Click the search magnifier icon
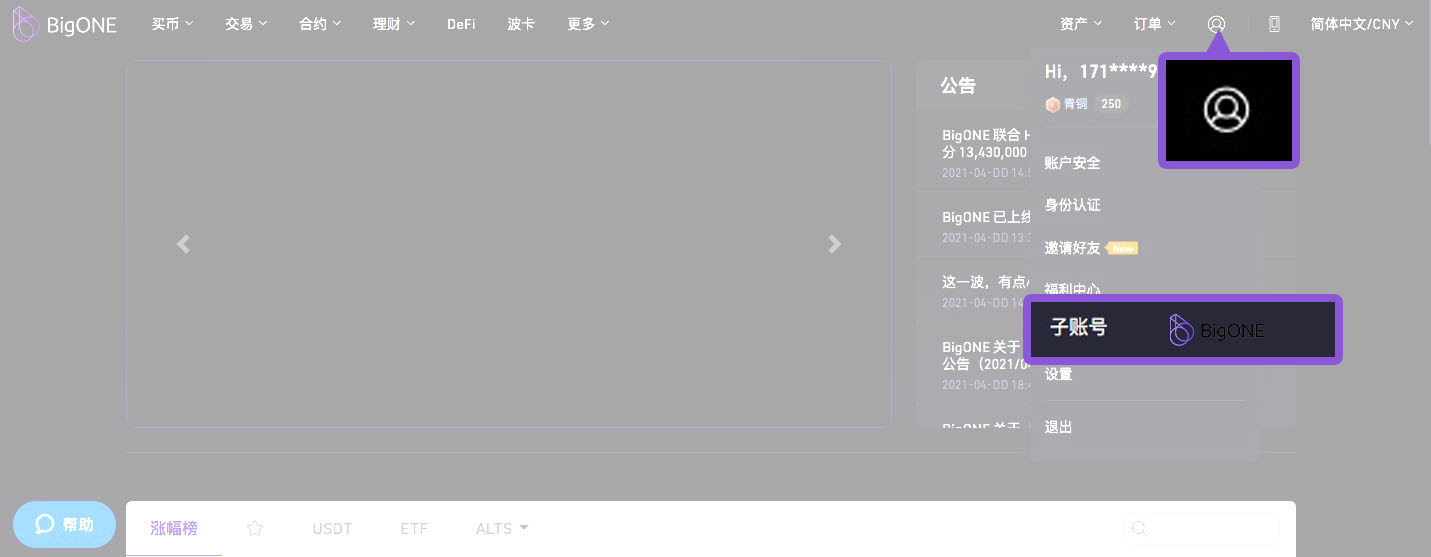 (x=1138, y=528)
